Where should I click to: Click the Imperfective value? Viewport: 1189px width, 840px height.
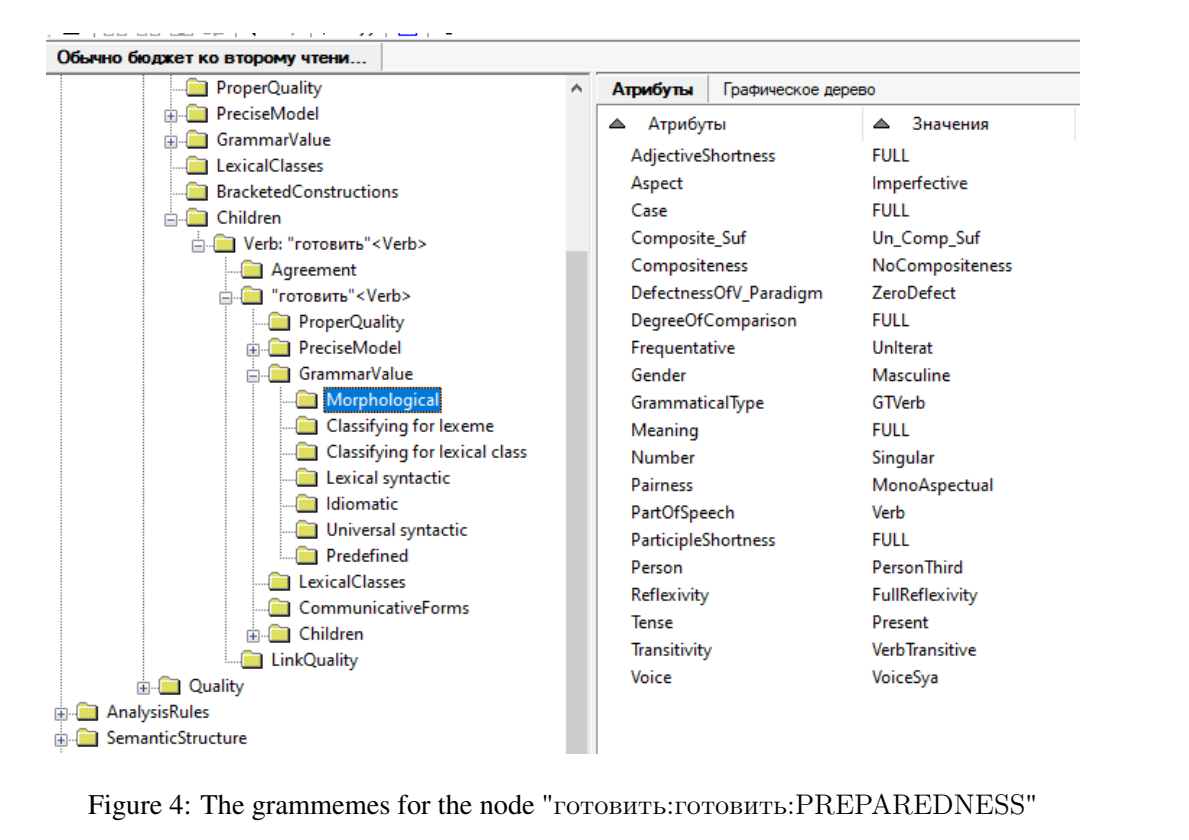[919, 183]
